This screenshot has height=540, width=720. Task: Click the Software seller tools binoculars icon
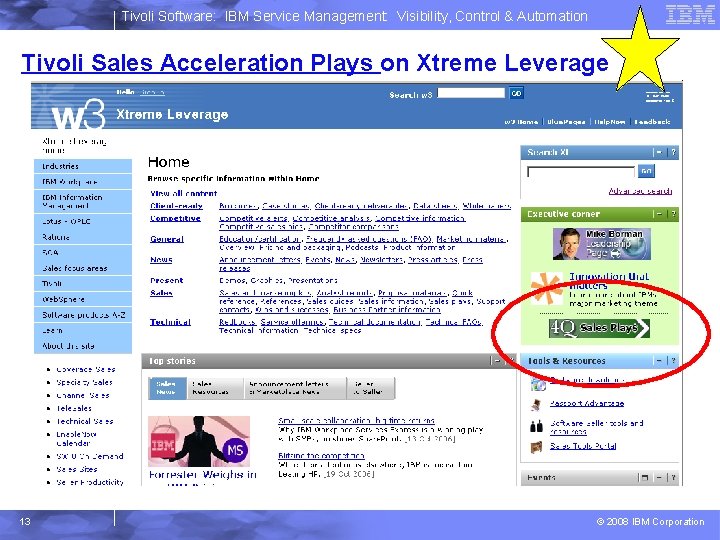pos(536,426)
